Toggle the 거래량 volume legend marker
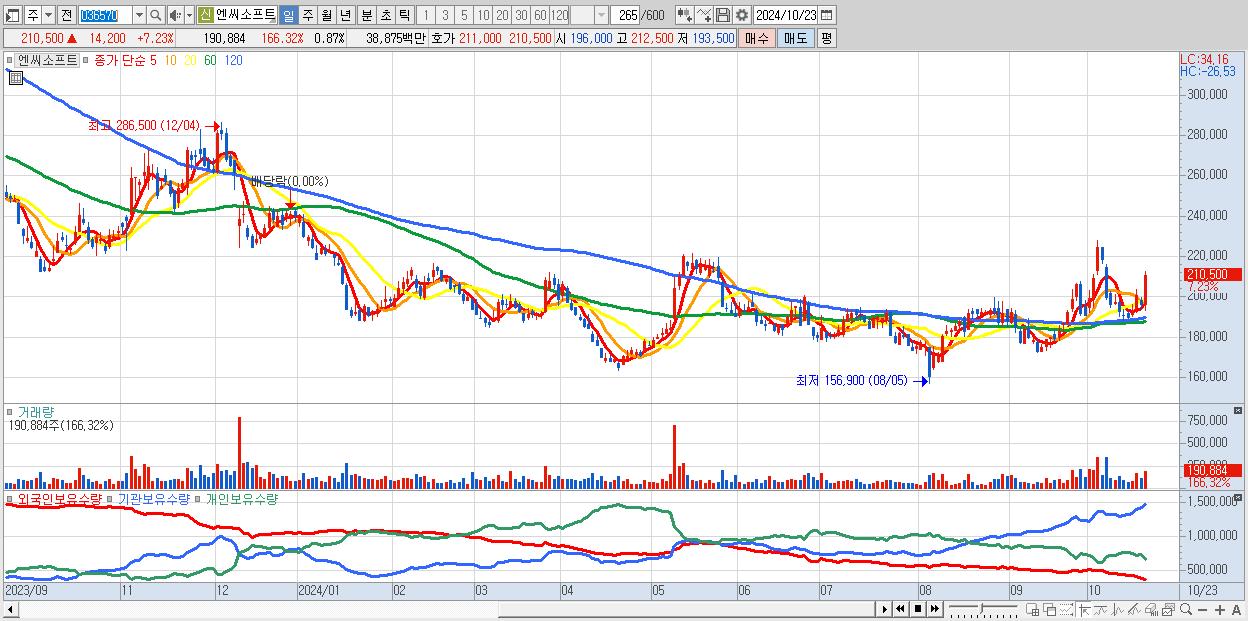 point(10,412)
